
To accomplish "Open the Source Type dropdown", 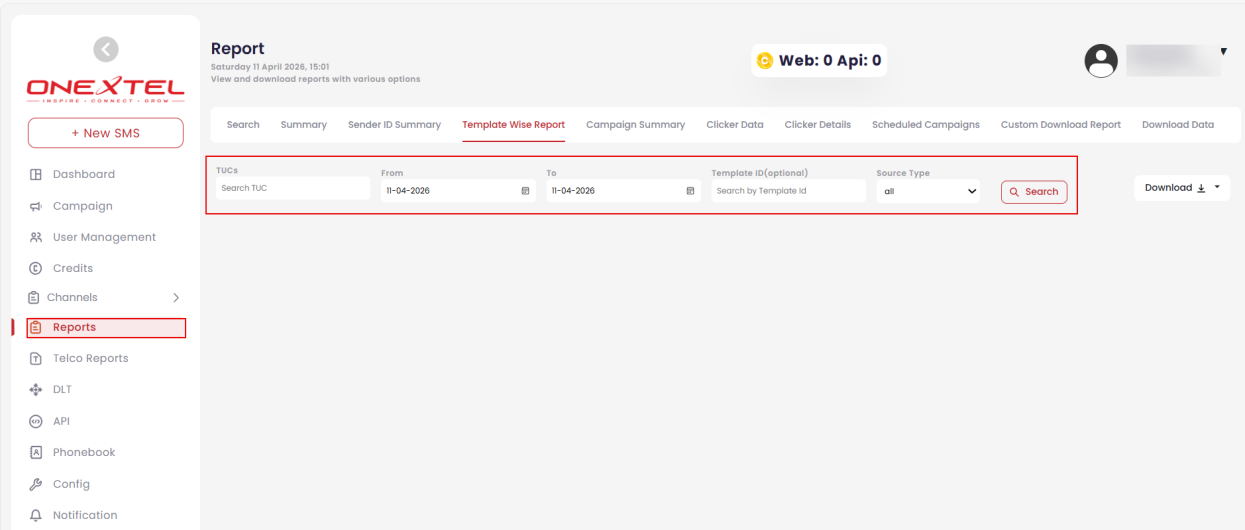I will point(929,191).
